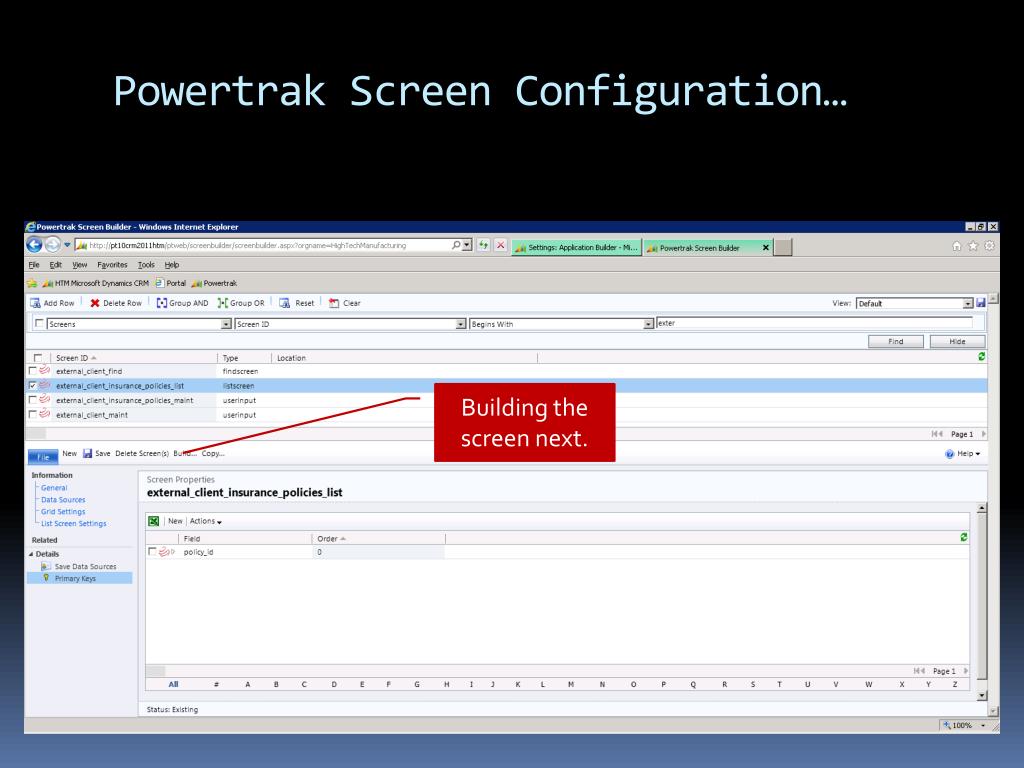This screenshot has width=1024, height=768.
Task: Switch to Settings: Application Builder tab
Action: (576, 248)
